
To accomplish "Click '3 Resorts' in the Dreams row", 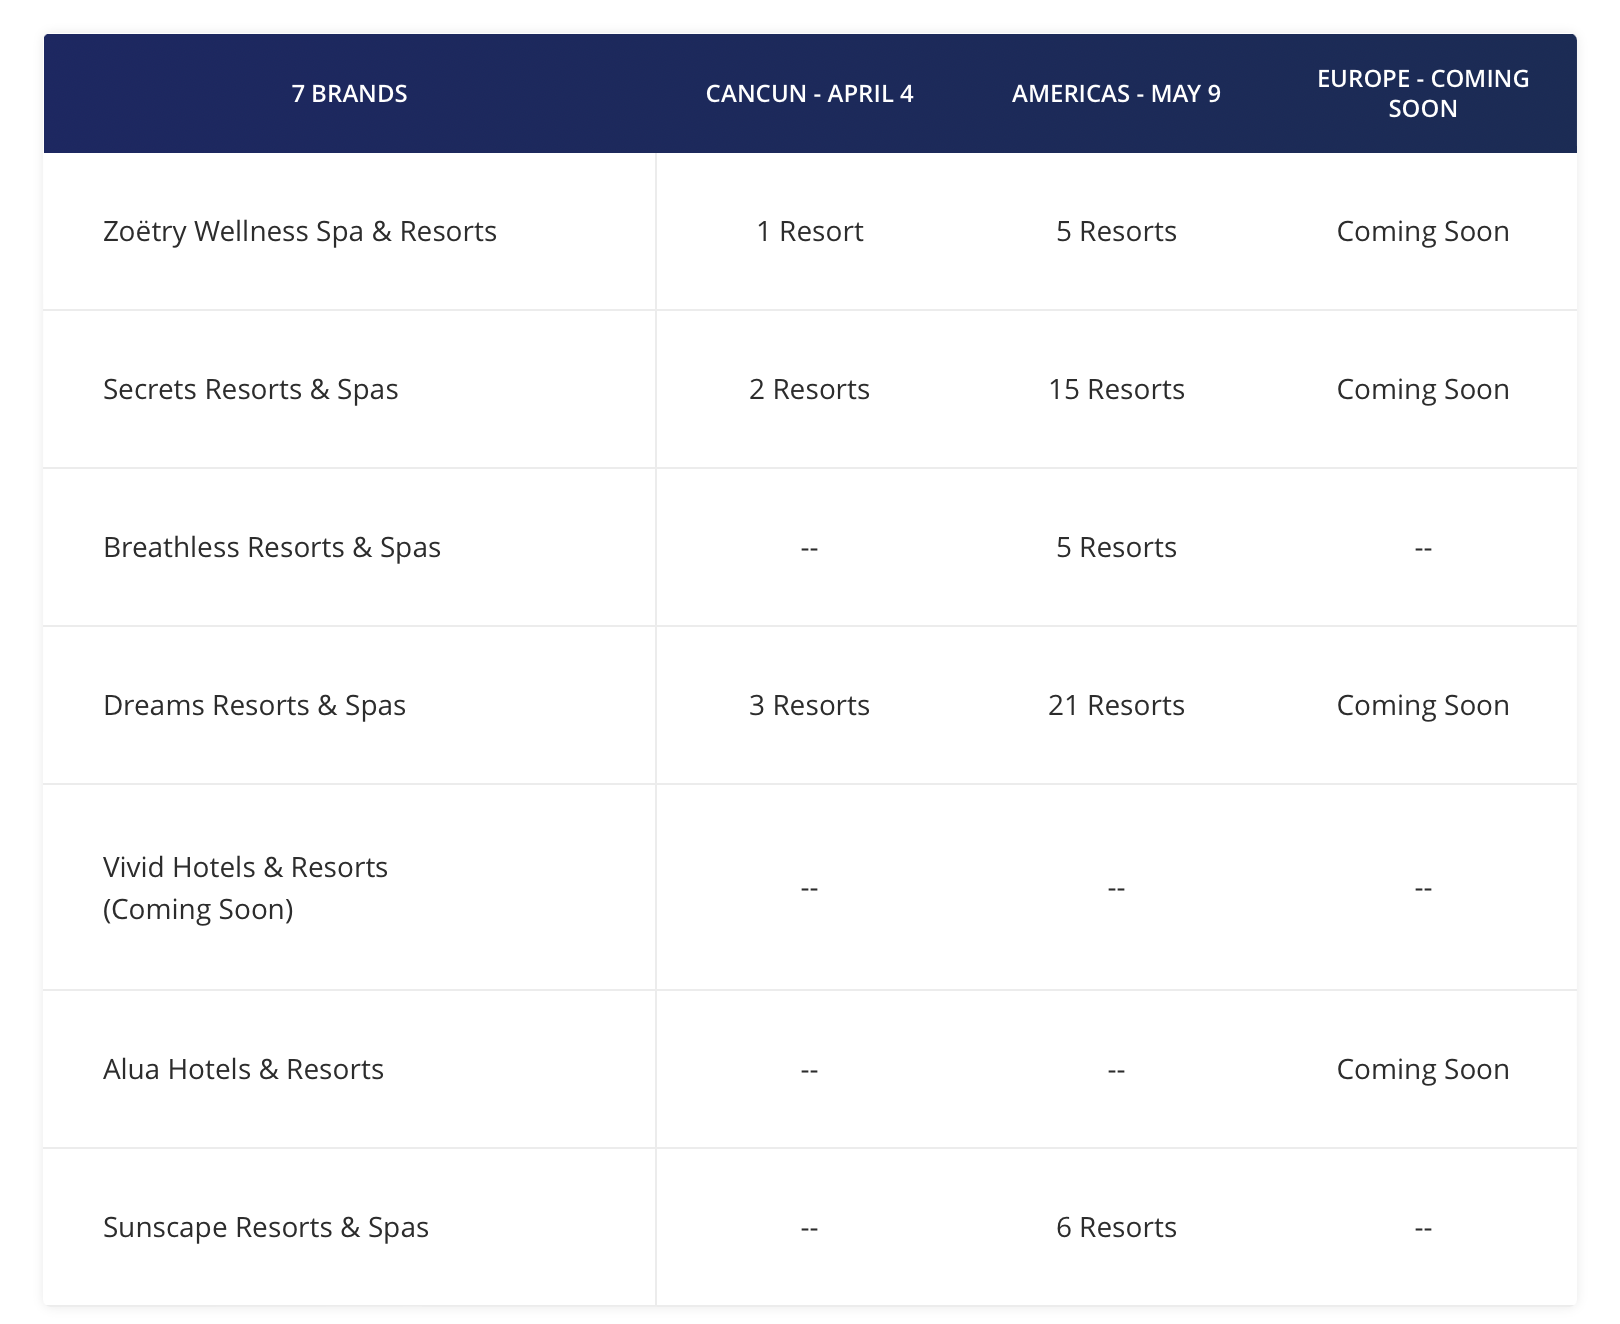I will coord(809,706).
